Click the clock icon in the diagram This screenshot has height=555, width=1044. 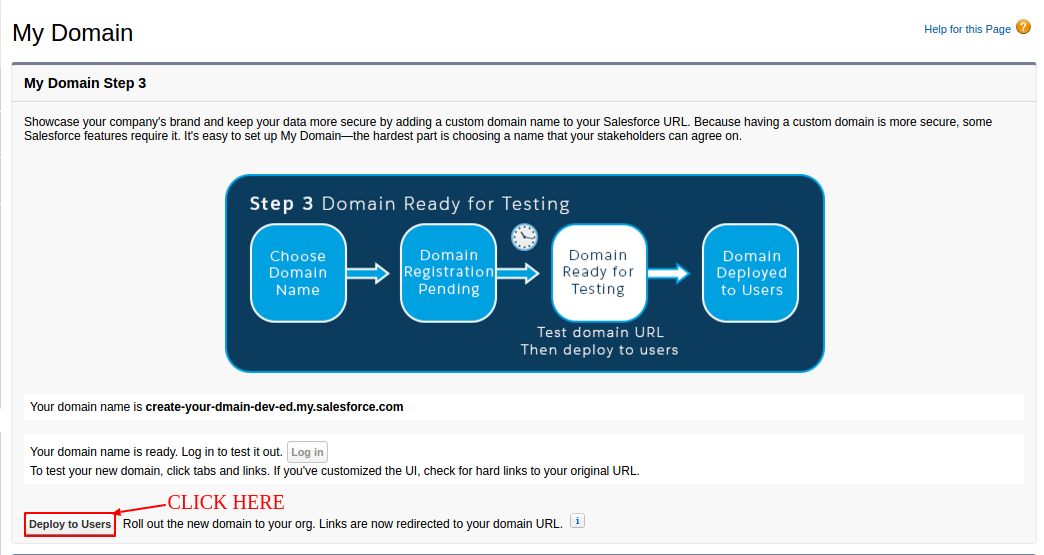tap(524, 237)
